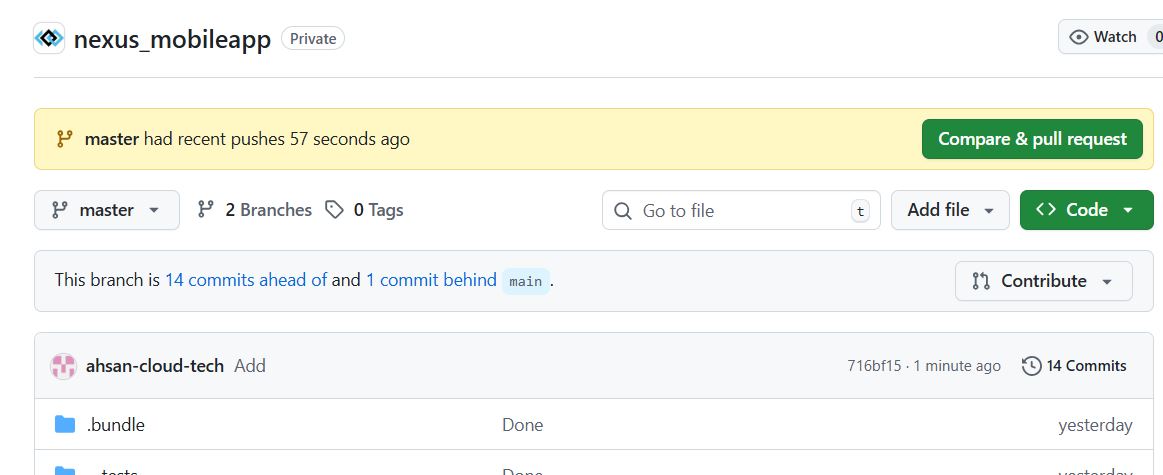View the 716bf15 commit hash link
1163x475 pixels.
tap(871, 366)
